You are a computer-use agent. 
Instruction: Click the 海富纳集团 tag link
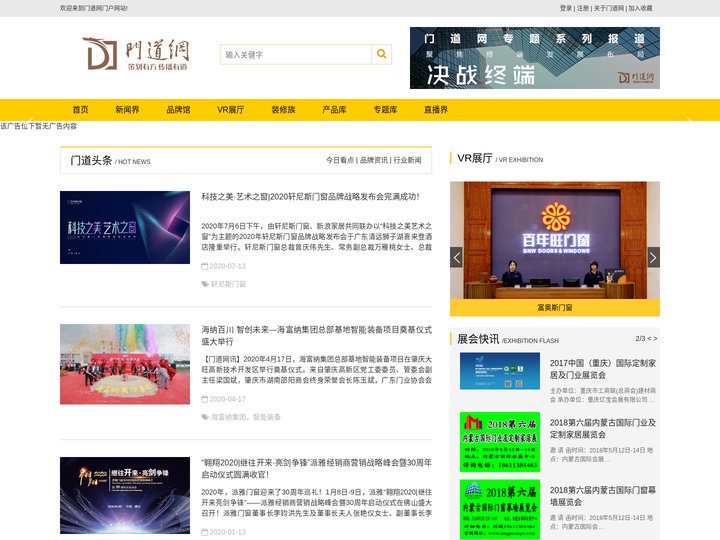229,417
